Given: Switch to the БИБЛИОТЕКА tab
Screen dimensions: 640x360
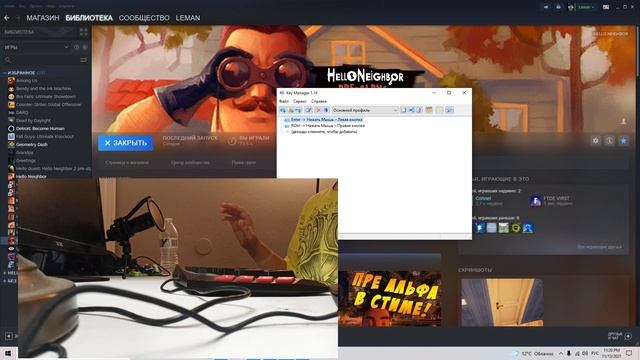Looking at the screenshot, I should (x=89, y=18).
